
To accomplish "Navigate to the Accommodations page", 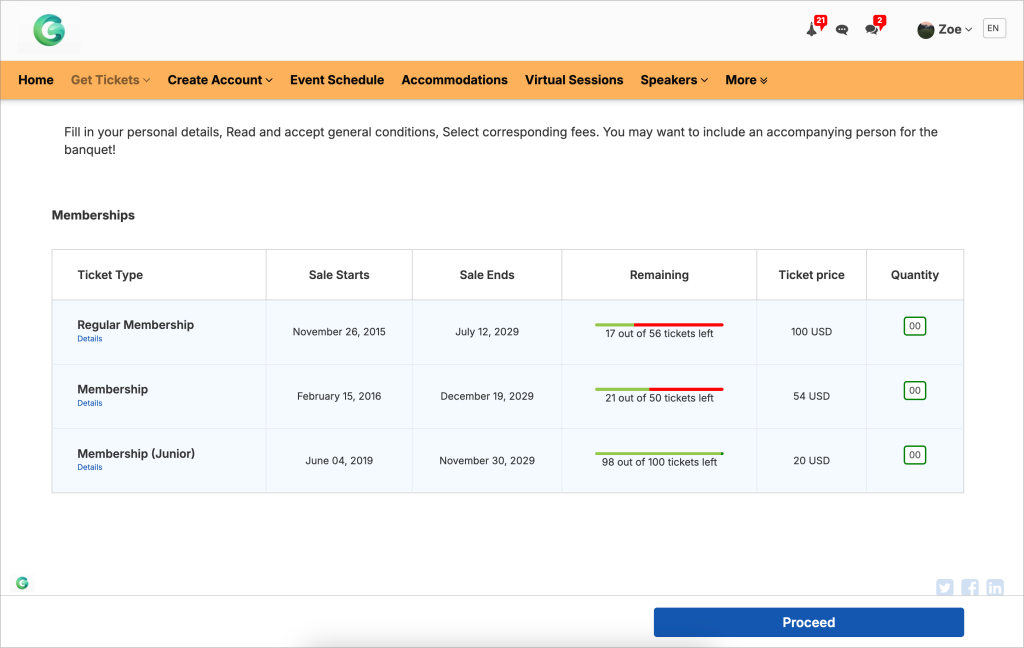I will coord(455,80).
